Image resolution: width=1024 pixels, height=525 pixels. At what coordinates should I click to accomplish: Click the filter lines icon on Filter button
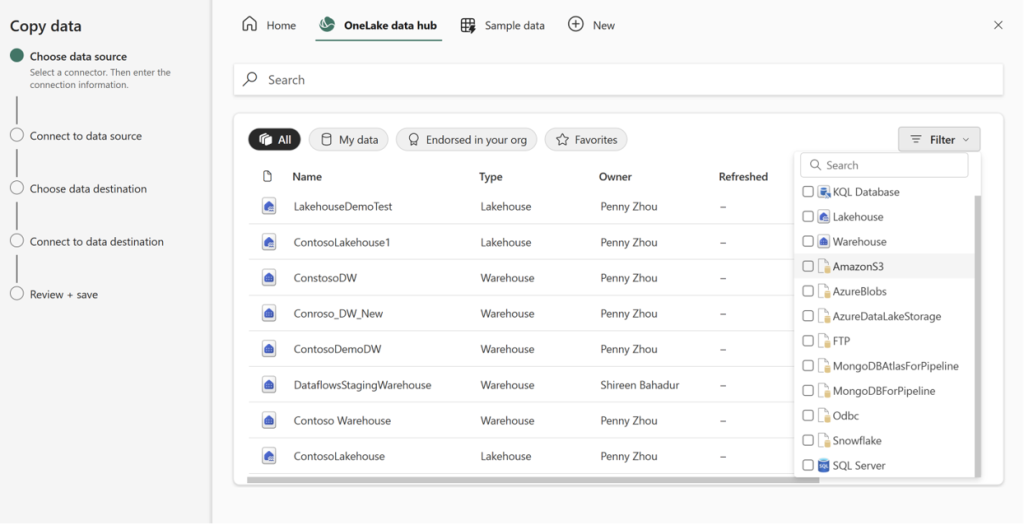coord(916,140)
